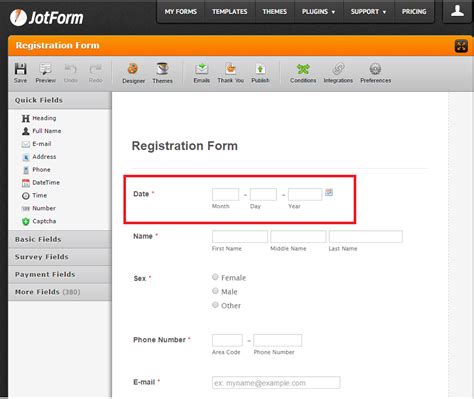
Task: Click the Day input box
Action: 263,194
